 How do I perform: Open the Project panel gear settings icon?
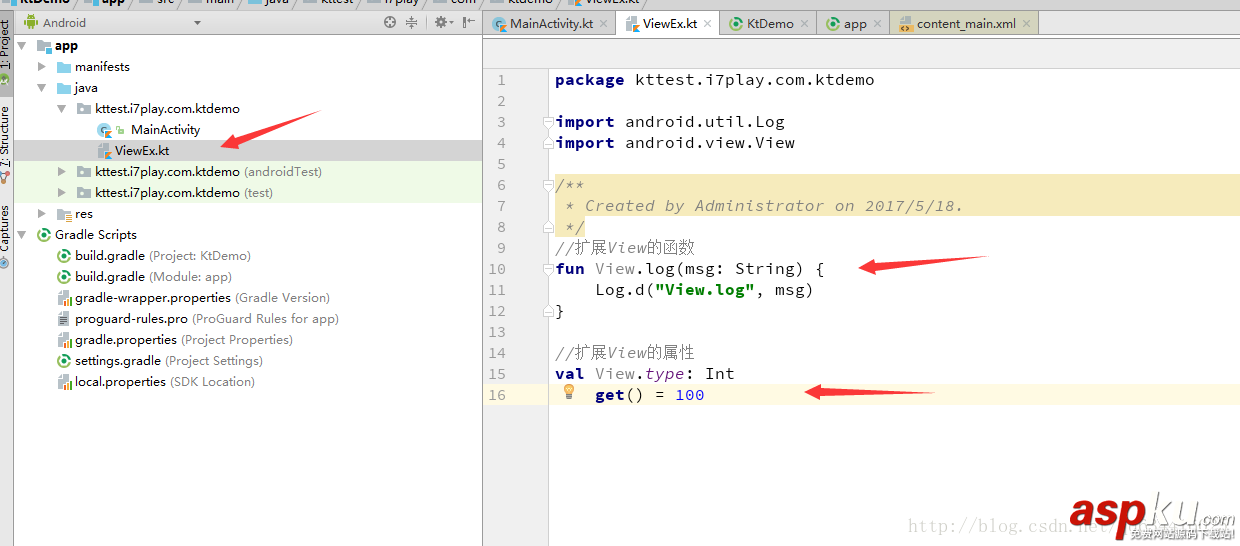pyautogui.click(x=441, y=22)
